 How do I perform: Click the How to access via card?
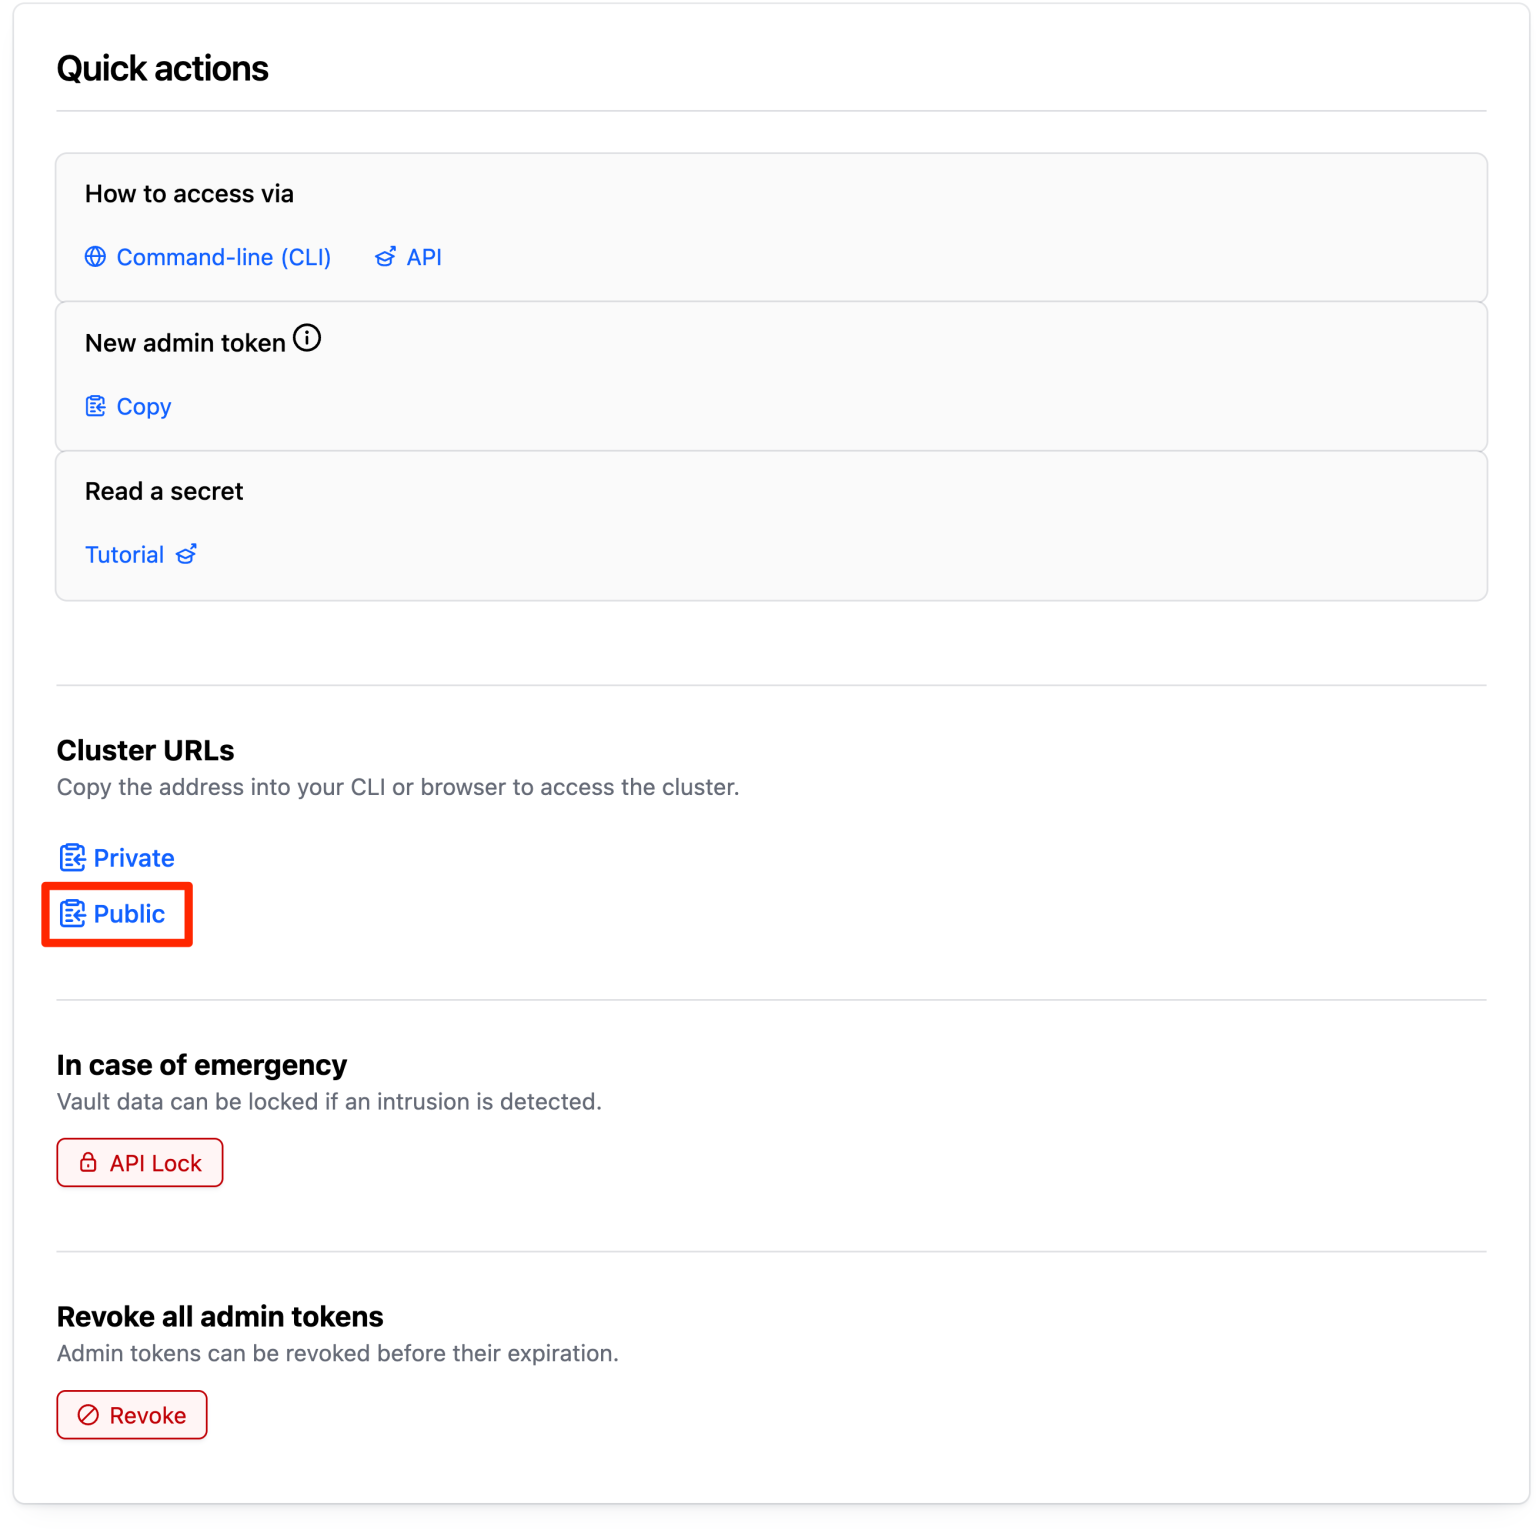point(770,227)
